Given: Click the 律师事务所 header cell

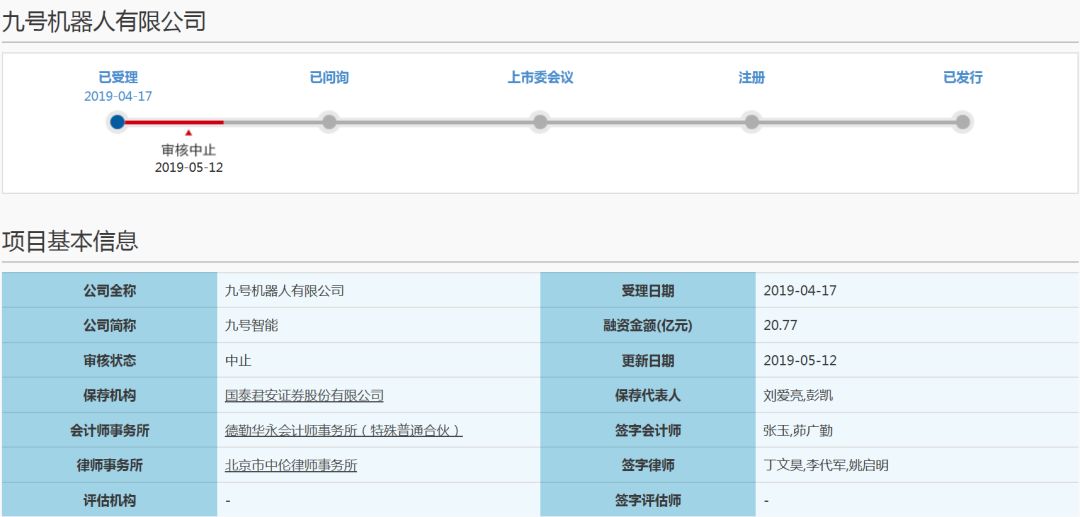Looking at the screenshot, I should [x=110, y=466].
